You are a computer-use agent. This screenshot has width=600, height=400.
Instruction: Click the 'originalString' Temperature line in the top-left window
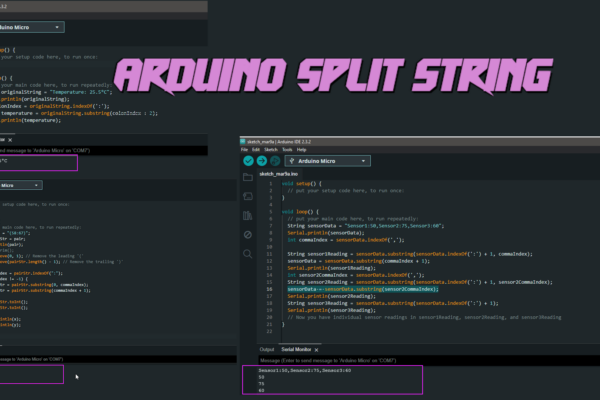[x=56, y=92]
